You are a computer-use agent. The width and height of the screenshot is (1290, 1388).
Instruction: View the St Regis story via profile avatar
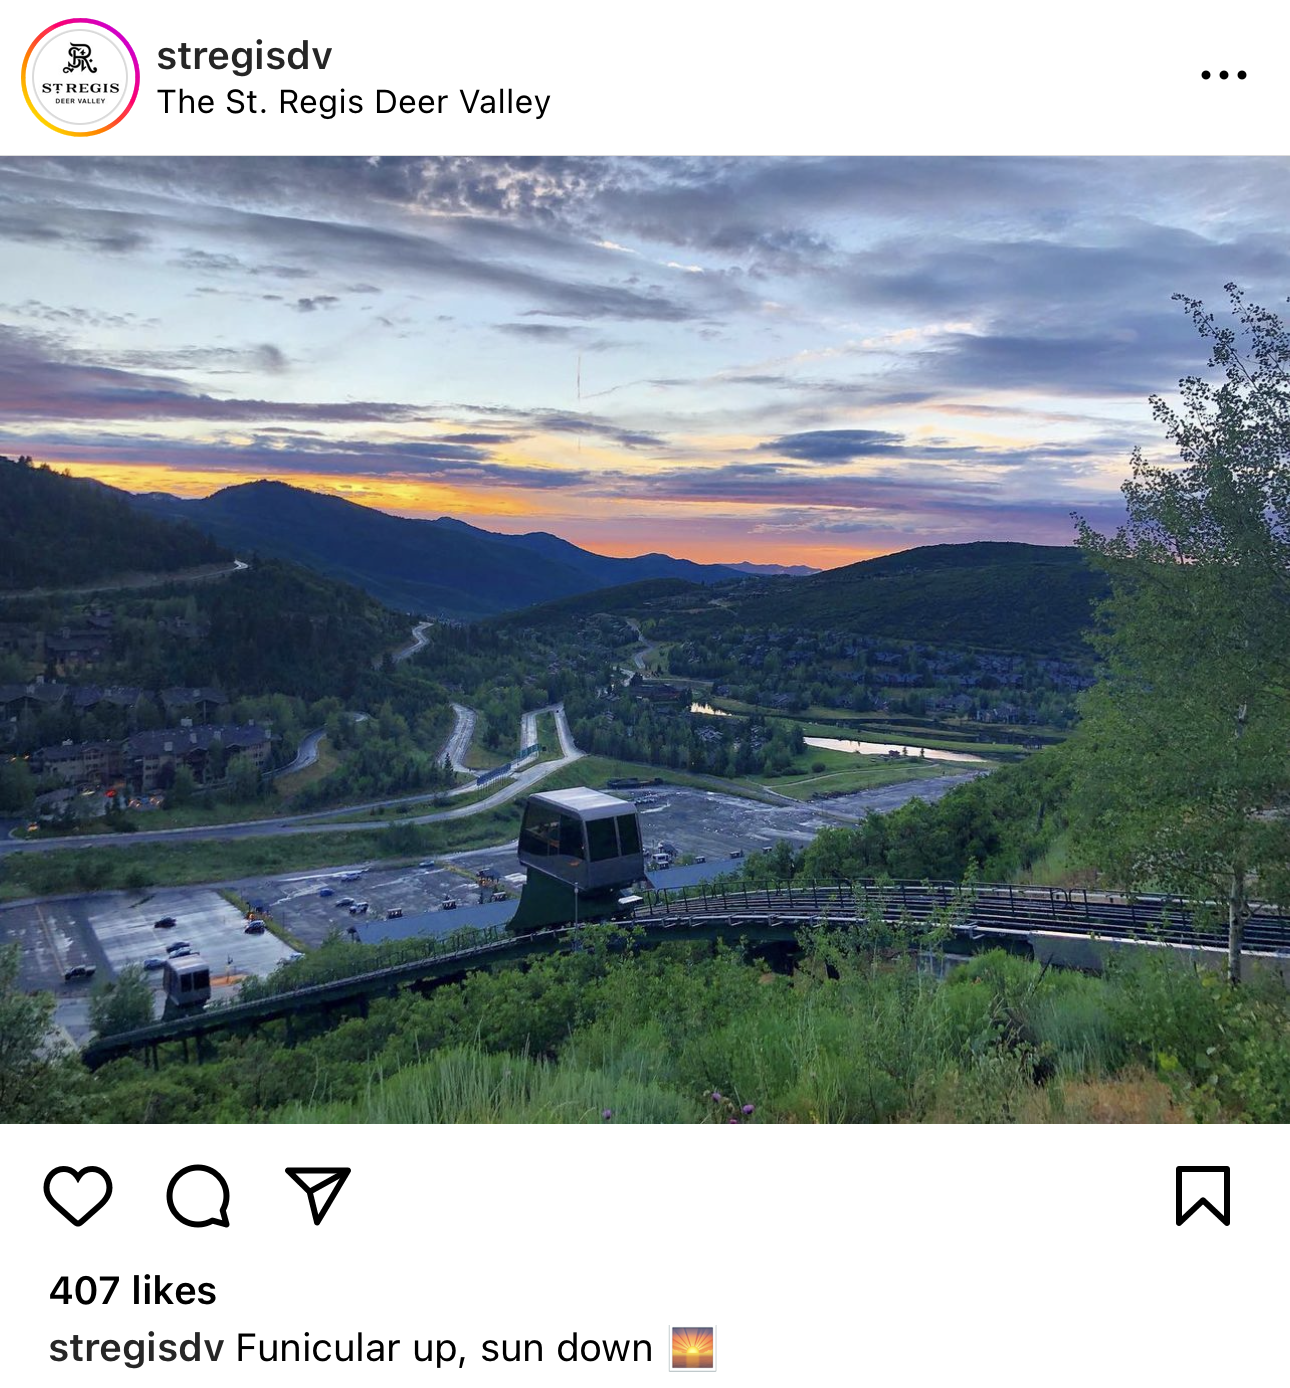point(80,77)
